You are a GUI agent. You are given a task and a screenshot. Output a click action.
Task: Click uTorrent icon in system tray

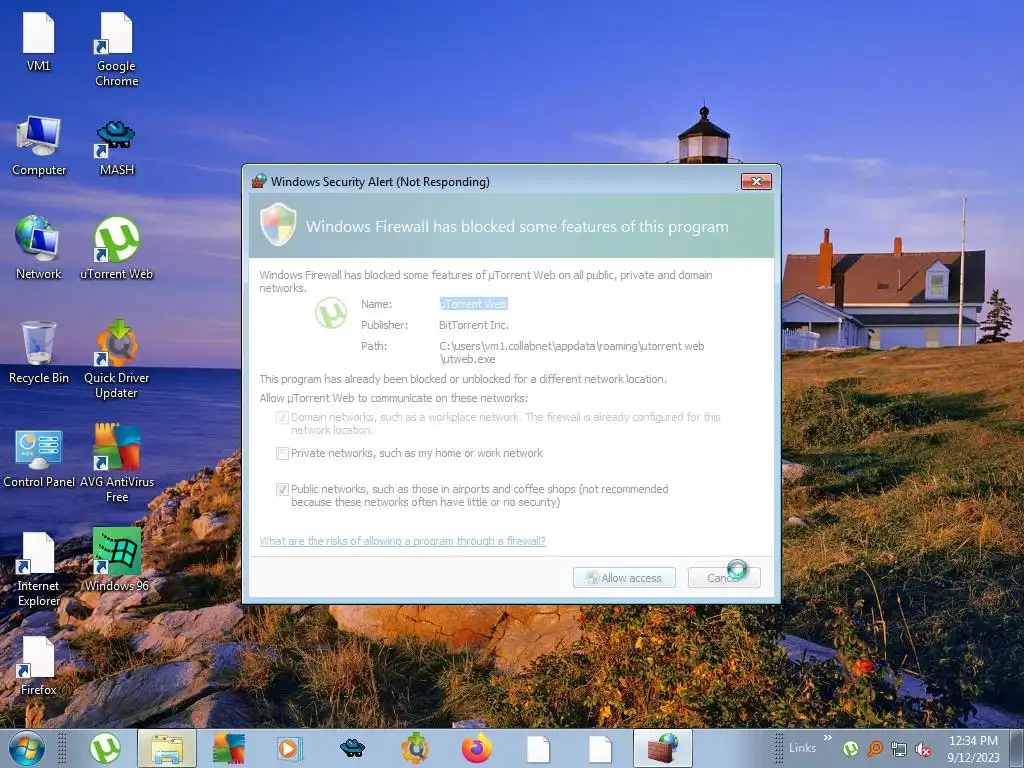[x=850, y=749]
